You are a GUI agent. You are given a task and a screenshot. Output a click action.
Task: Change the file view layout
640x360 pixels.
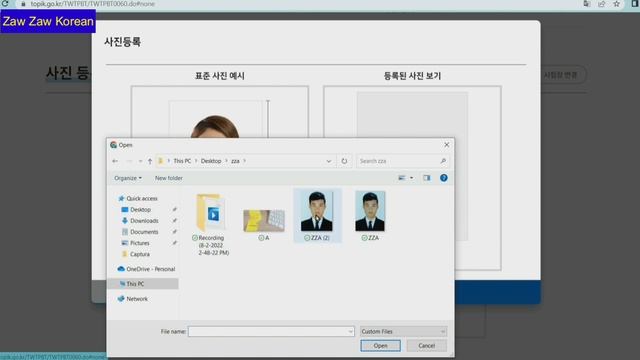pos(402,178)
